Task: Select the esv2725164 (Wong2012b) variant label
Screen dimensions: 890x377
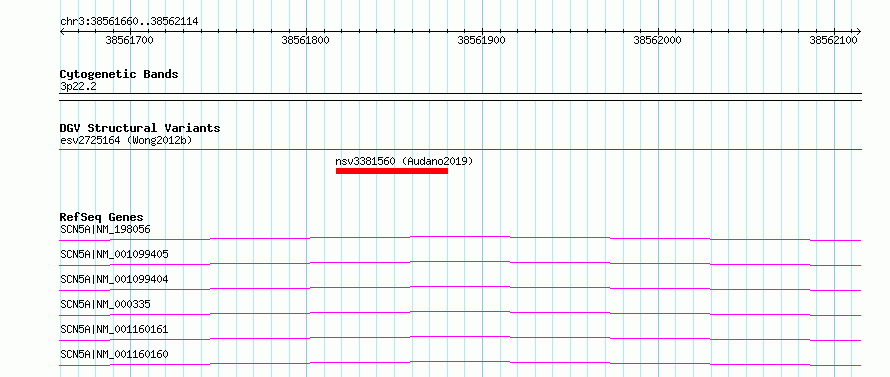Action: click(x=125, y=140)
